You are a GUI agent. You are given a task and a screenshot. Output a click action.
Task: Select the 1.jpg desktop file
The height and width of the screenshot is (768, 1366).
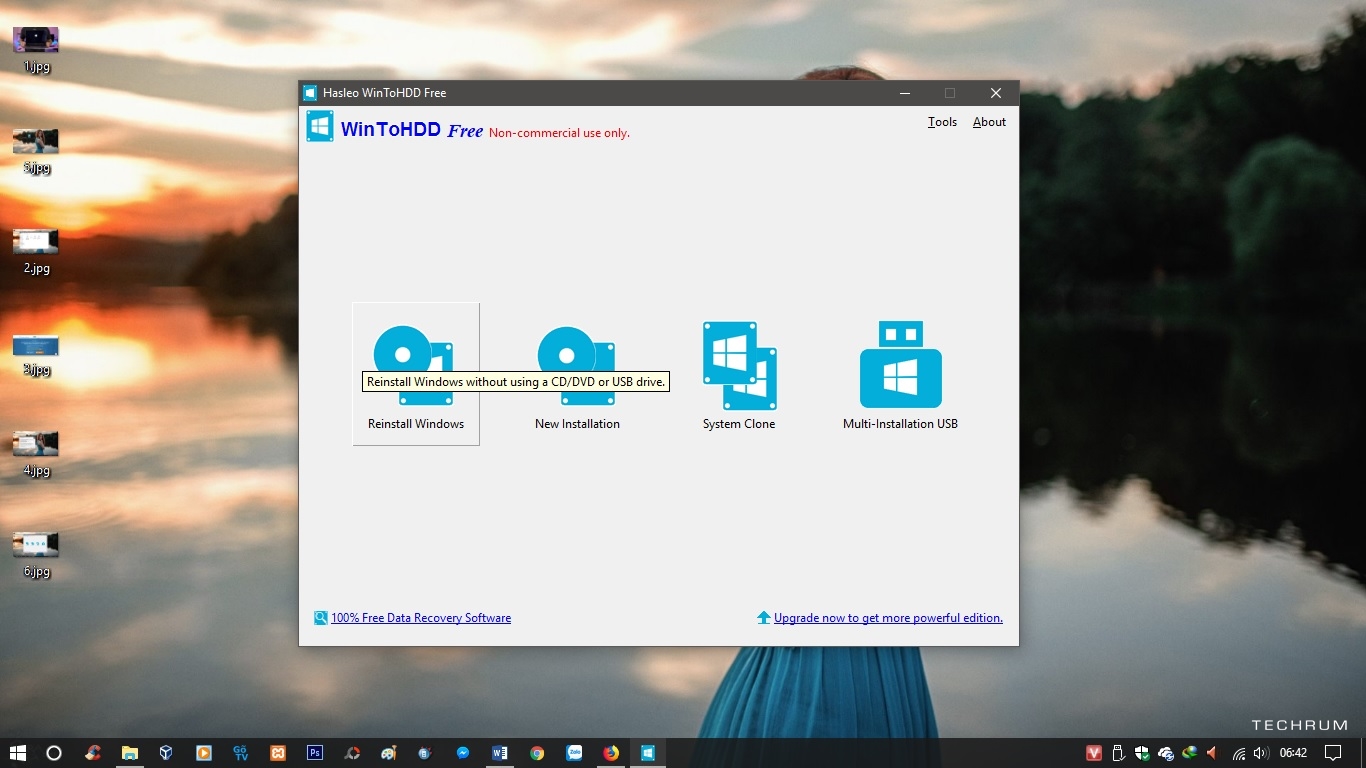tap(36, 50)
